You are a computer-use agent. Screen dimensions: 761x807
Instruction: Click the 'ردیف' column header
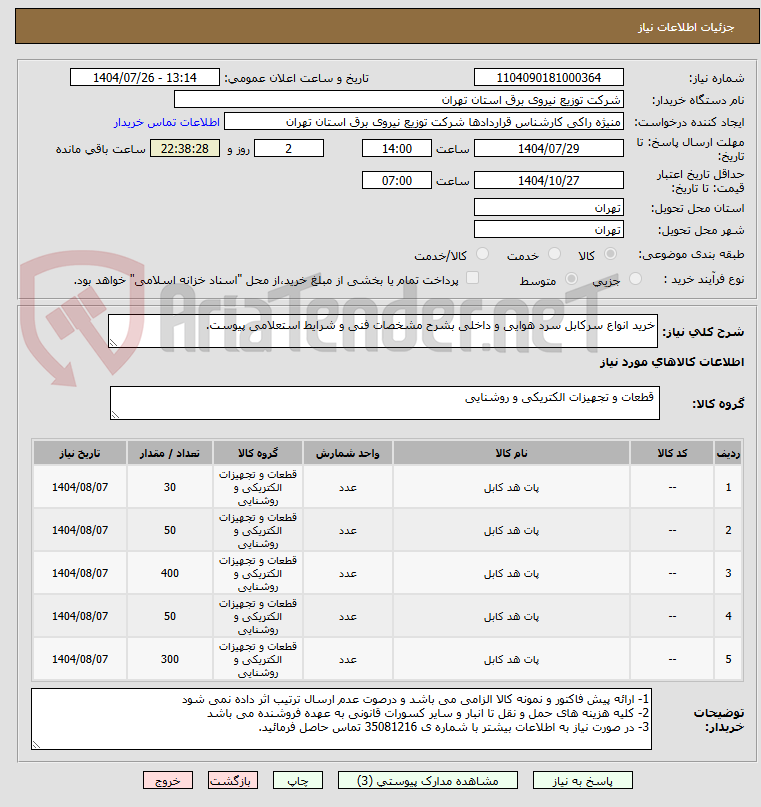pyautogui.click(x=728, y=453)
